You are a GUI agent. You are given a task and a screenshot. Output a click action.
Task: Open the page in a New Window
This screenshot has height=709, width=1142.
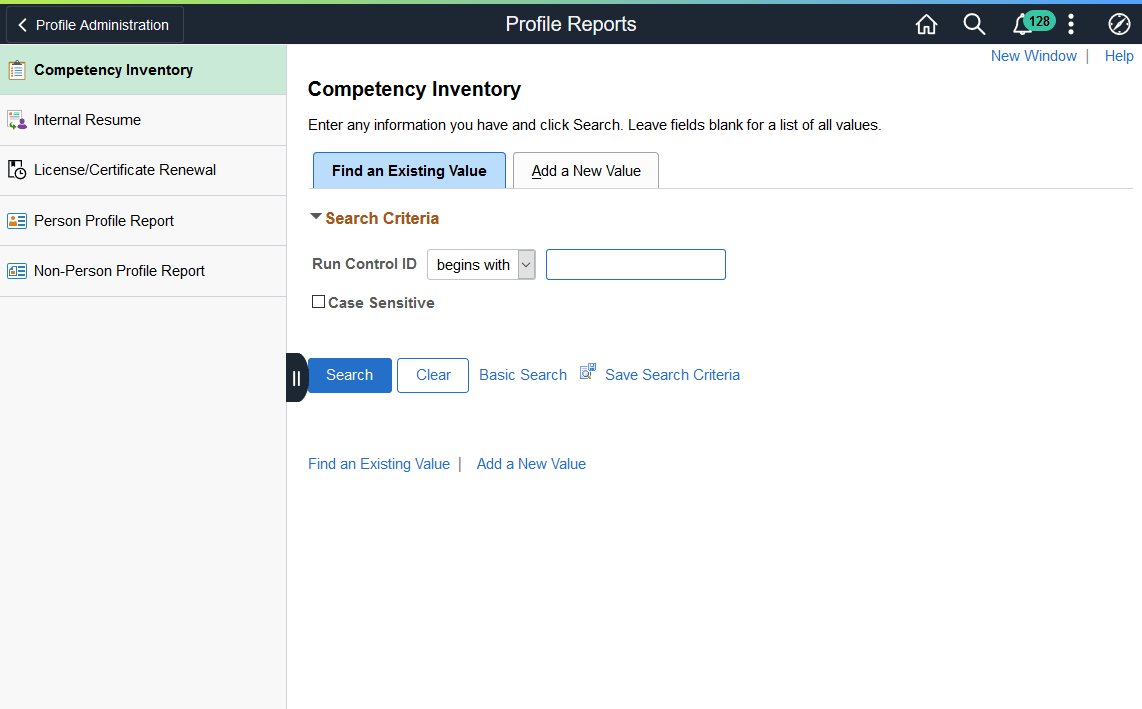coord(1034,56)
